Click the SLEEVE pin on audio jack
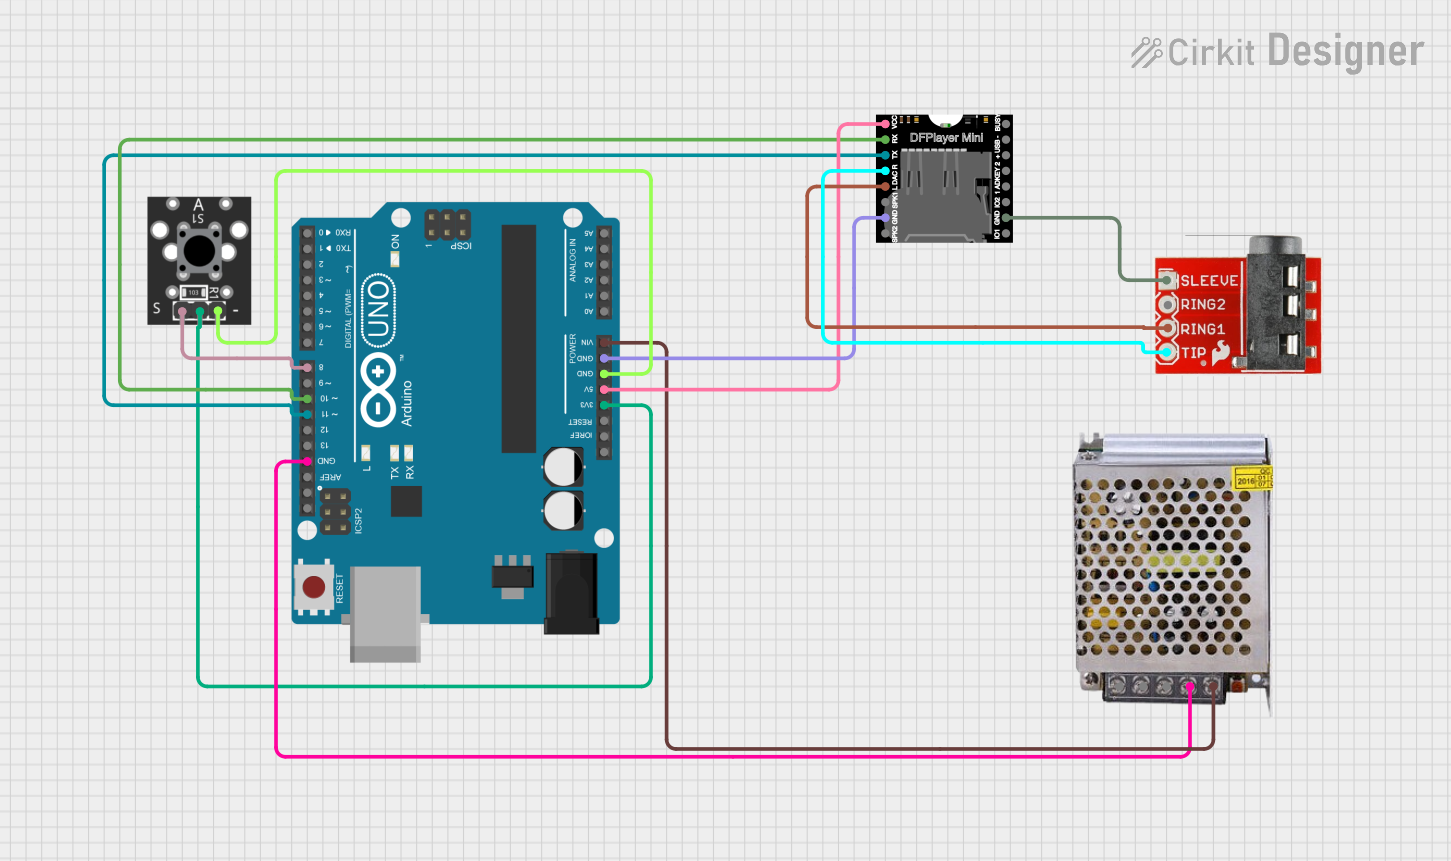This screenshot has width=1451, height=861. pyautogui.click(x=1166, y=280)
